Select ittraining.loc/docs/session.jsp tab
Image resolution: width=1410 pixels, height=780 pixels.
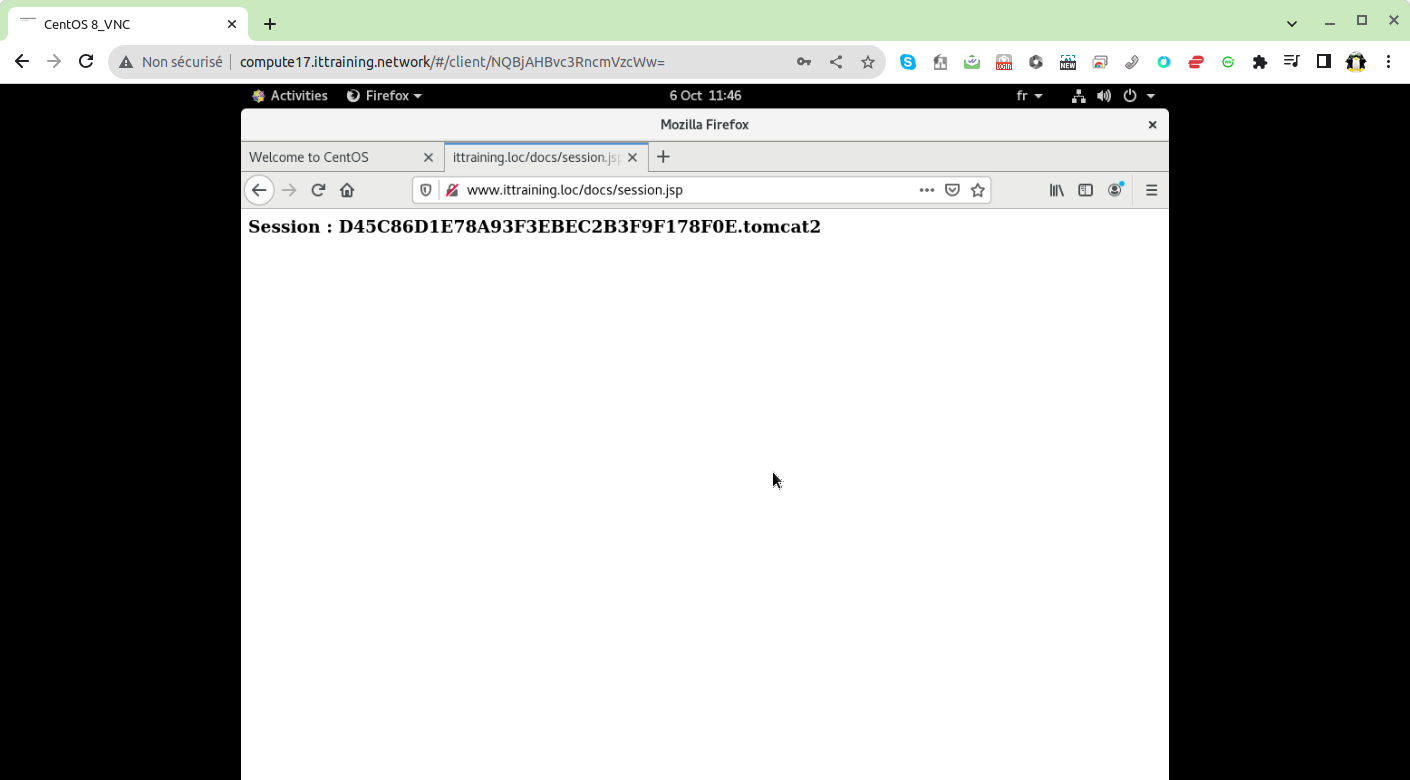(547, 157)
